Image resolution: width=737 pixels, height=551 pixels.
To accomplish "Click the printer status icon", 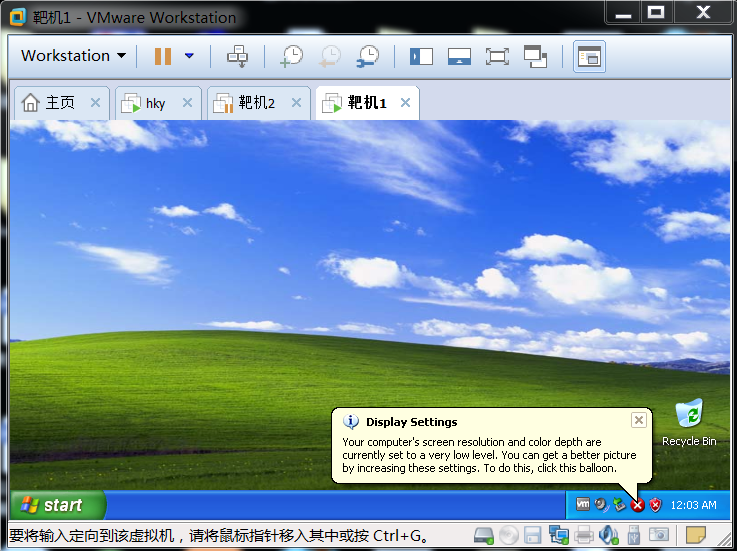I will pos(584,535).
